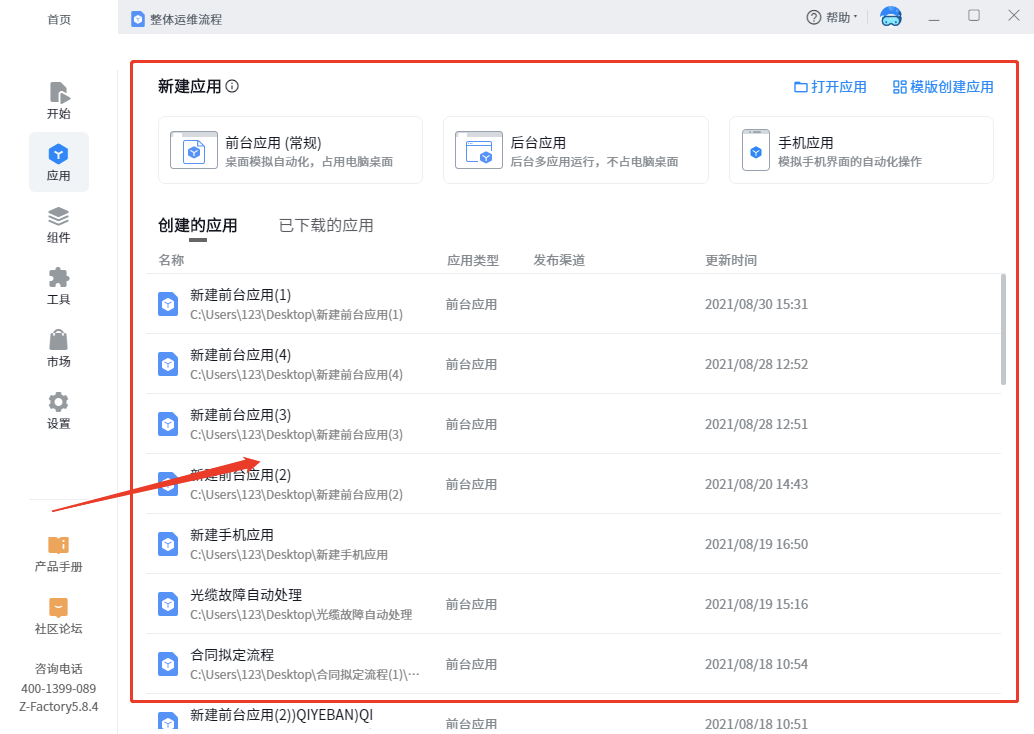This screenshot has height=734, width=1034.
Task: Click 模版创建应用 template create button
Action: 943,87
